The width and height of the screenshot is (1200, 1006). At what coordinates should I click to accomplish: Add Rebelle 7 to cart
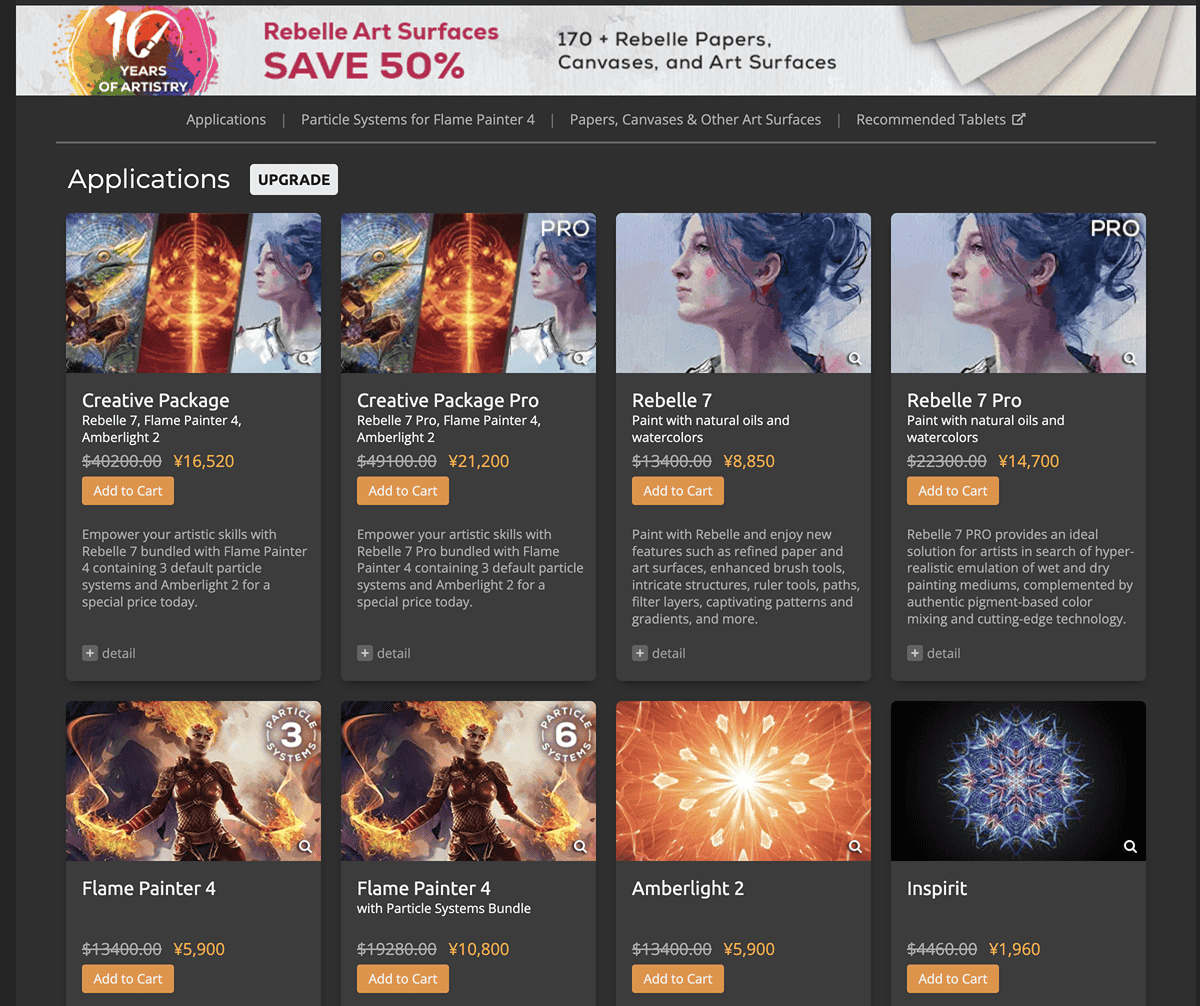coord(678,491)
